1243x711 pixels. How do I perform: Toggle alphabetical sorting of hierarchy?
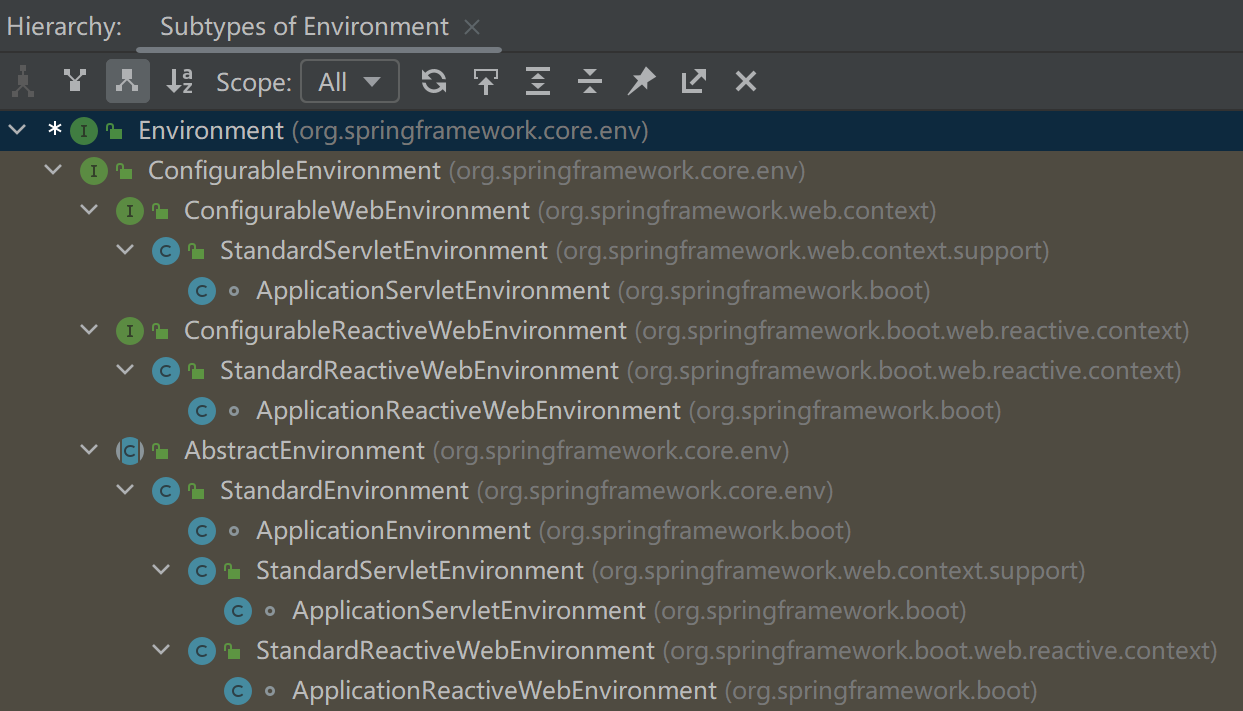[x=179, y=81]
